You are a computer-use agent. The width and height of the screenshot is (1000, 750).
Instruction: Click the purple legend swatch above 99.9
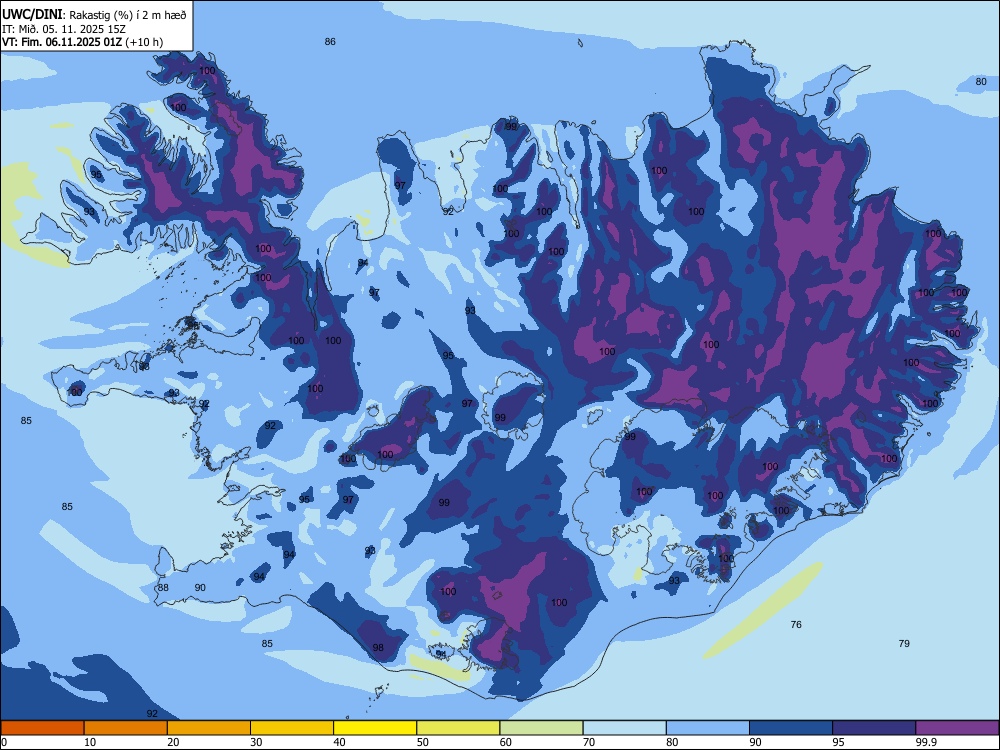[957, 728]
